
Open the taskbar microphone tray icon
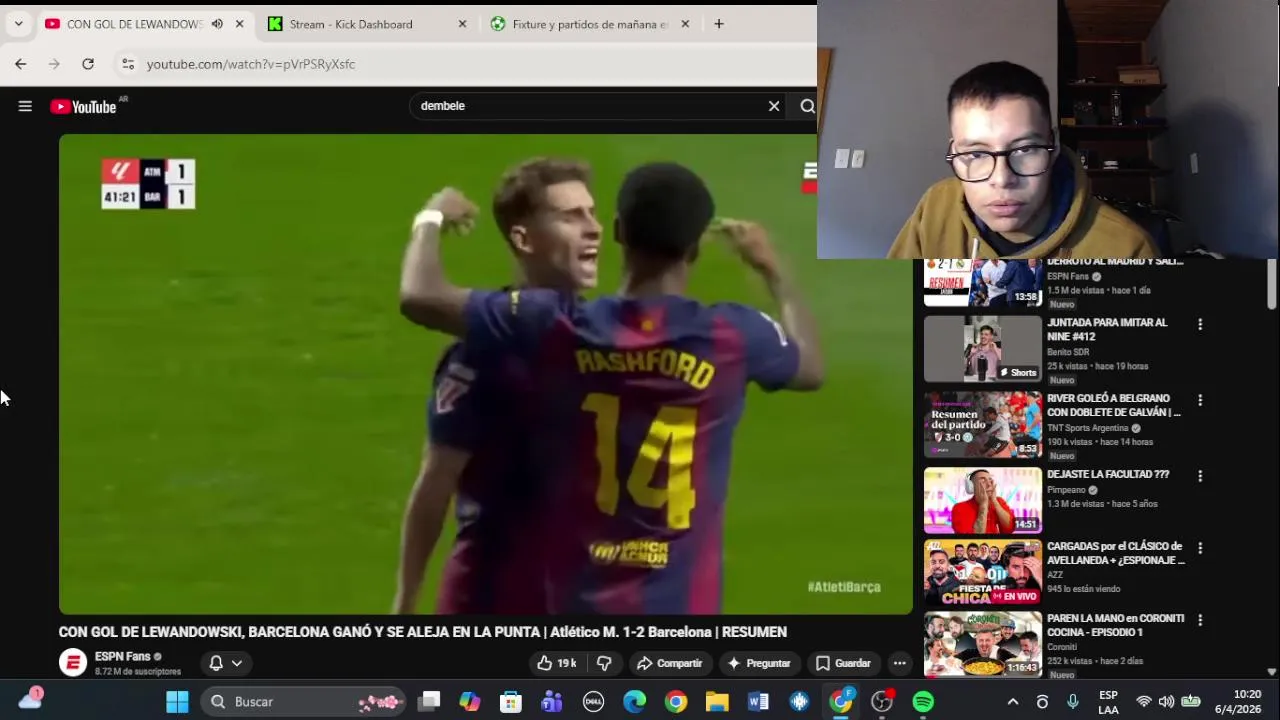[x=1073, y=702]
